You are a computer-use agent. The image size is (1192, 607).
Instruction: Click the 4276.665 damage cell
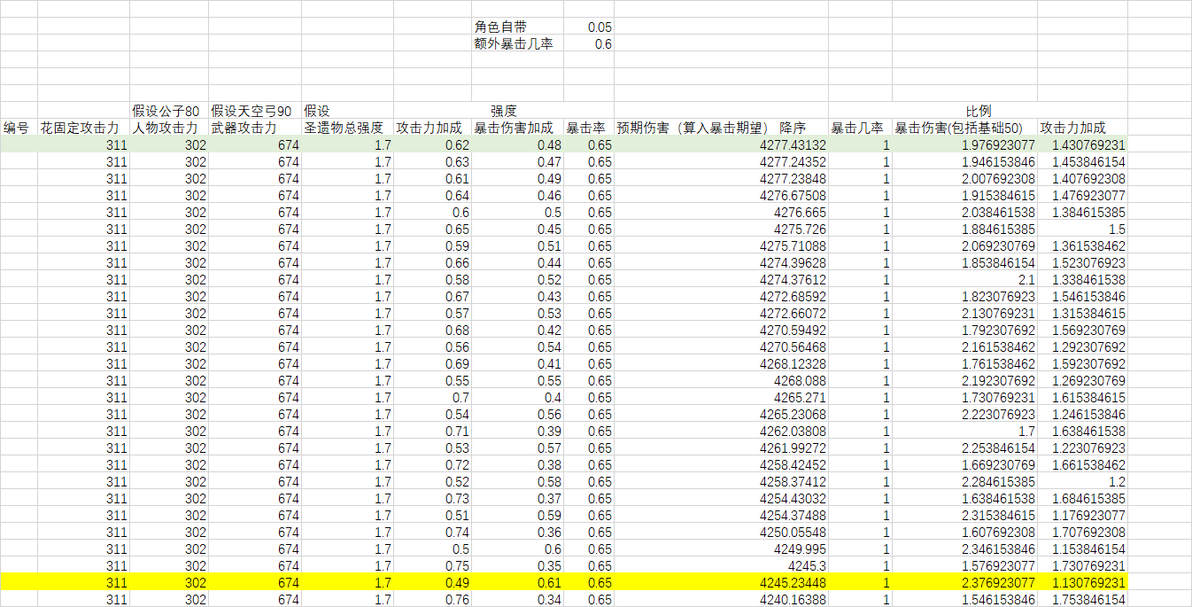coord(721,211)
